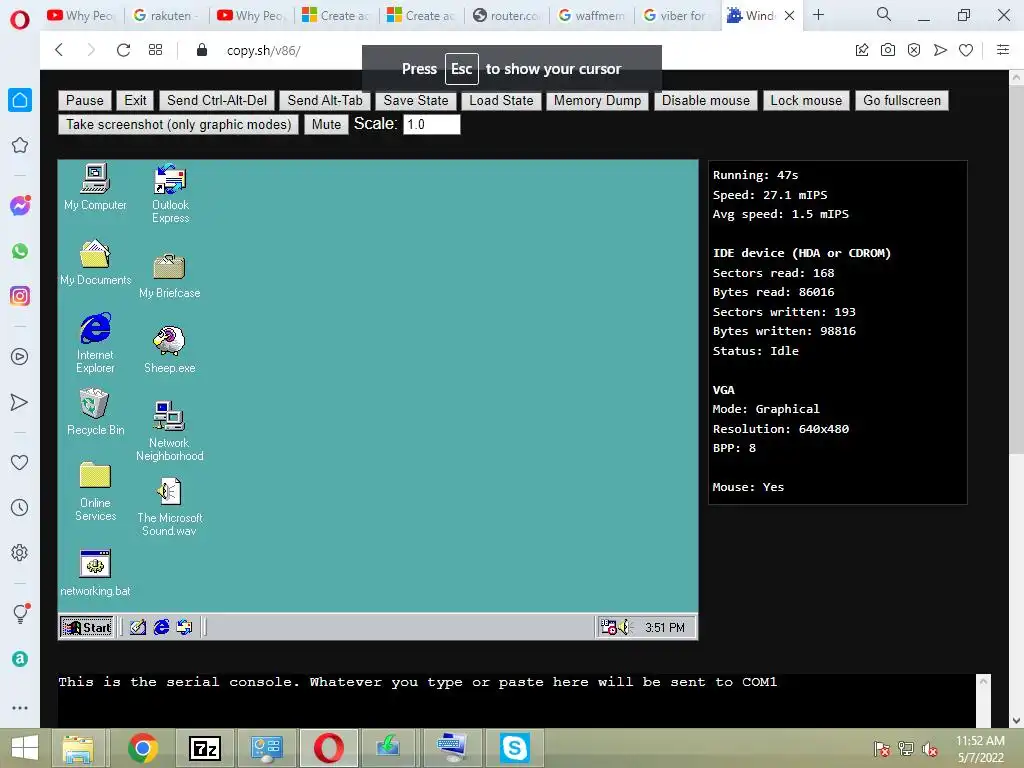Image resolution: width=1024 pixels, height=768 pixels.
Task: Open My Computer desktop icon
Action: [x=95, y=187]
